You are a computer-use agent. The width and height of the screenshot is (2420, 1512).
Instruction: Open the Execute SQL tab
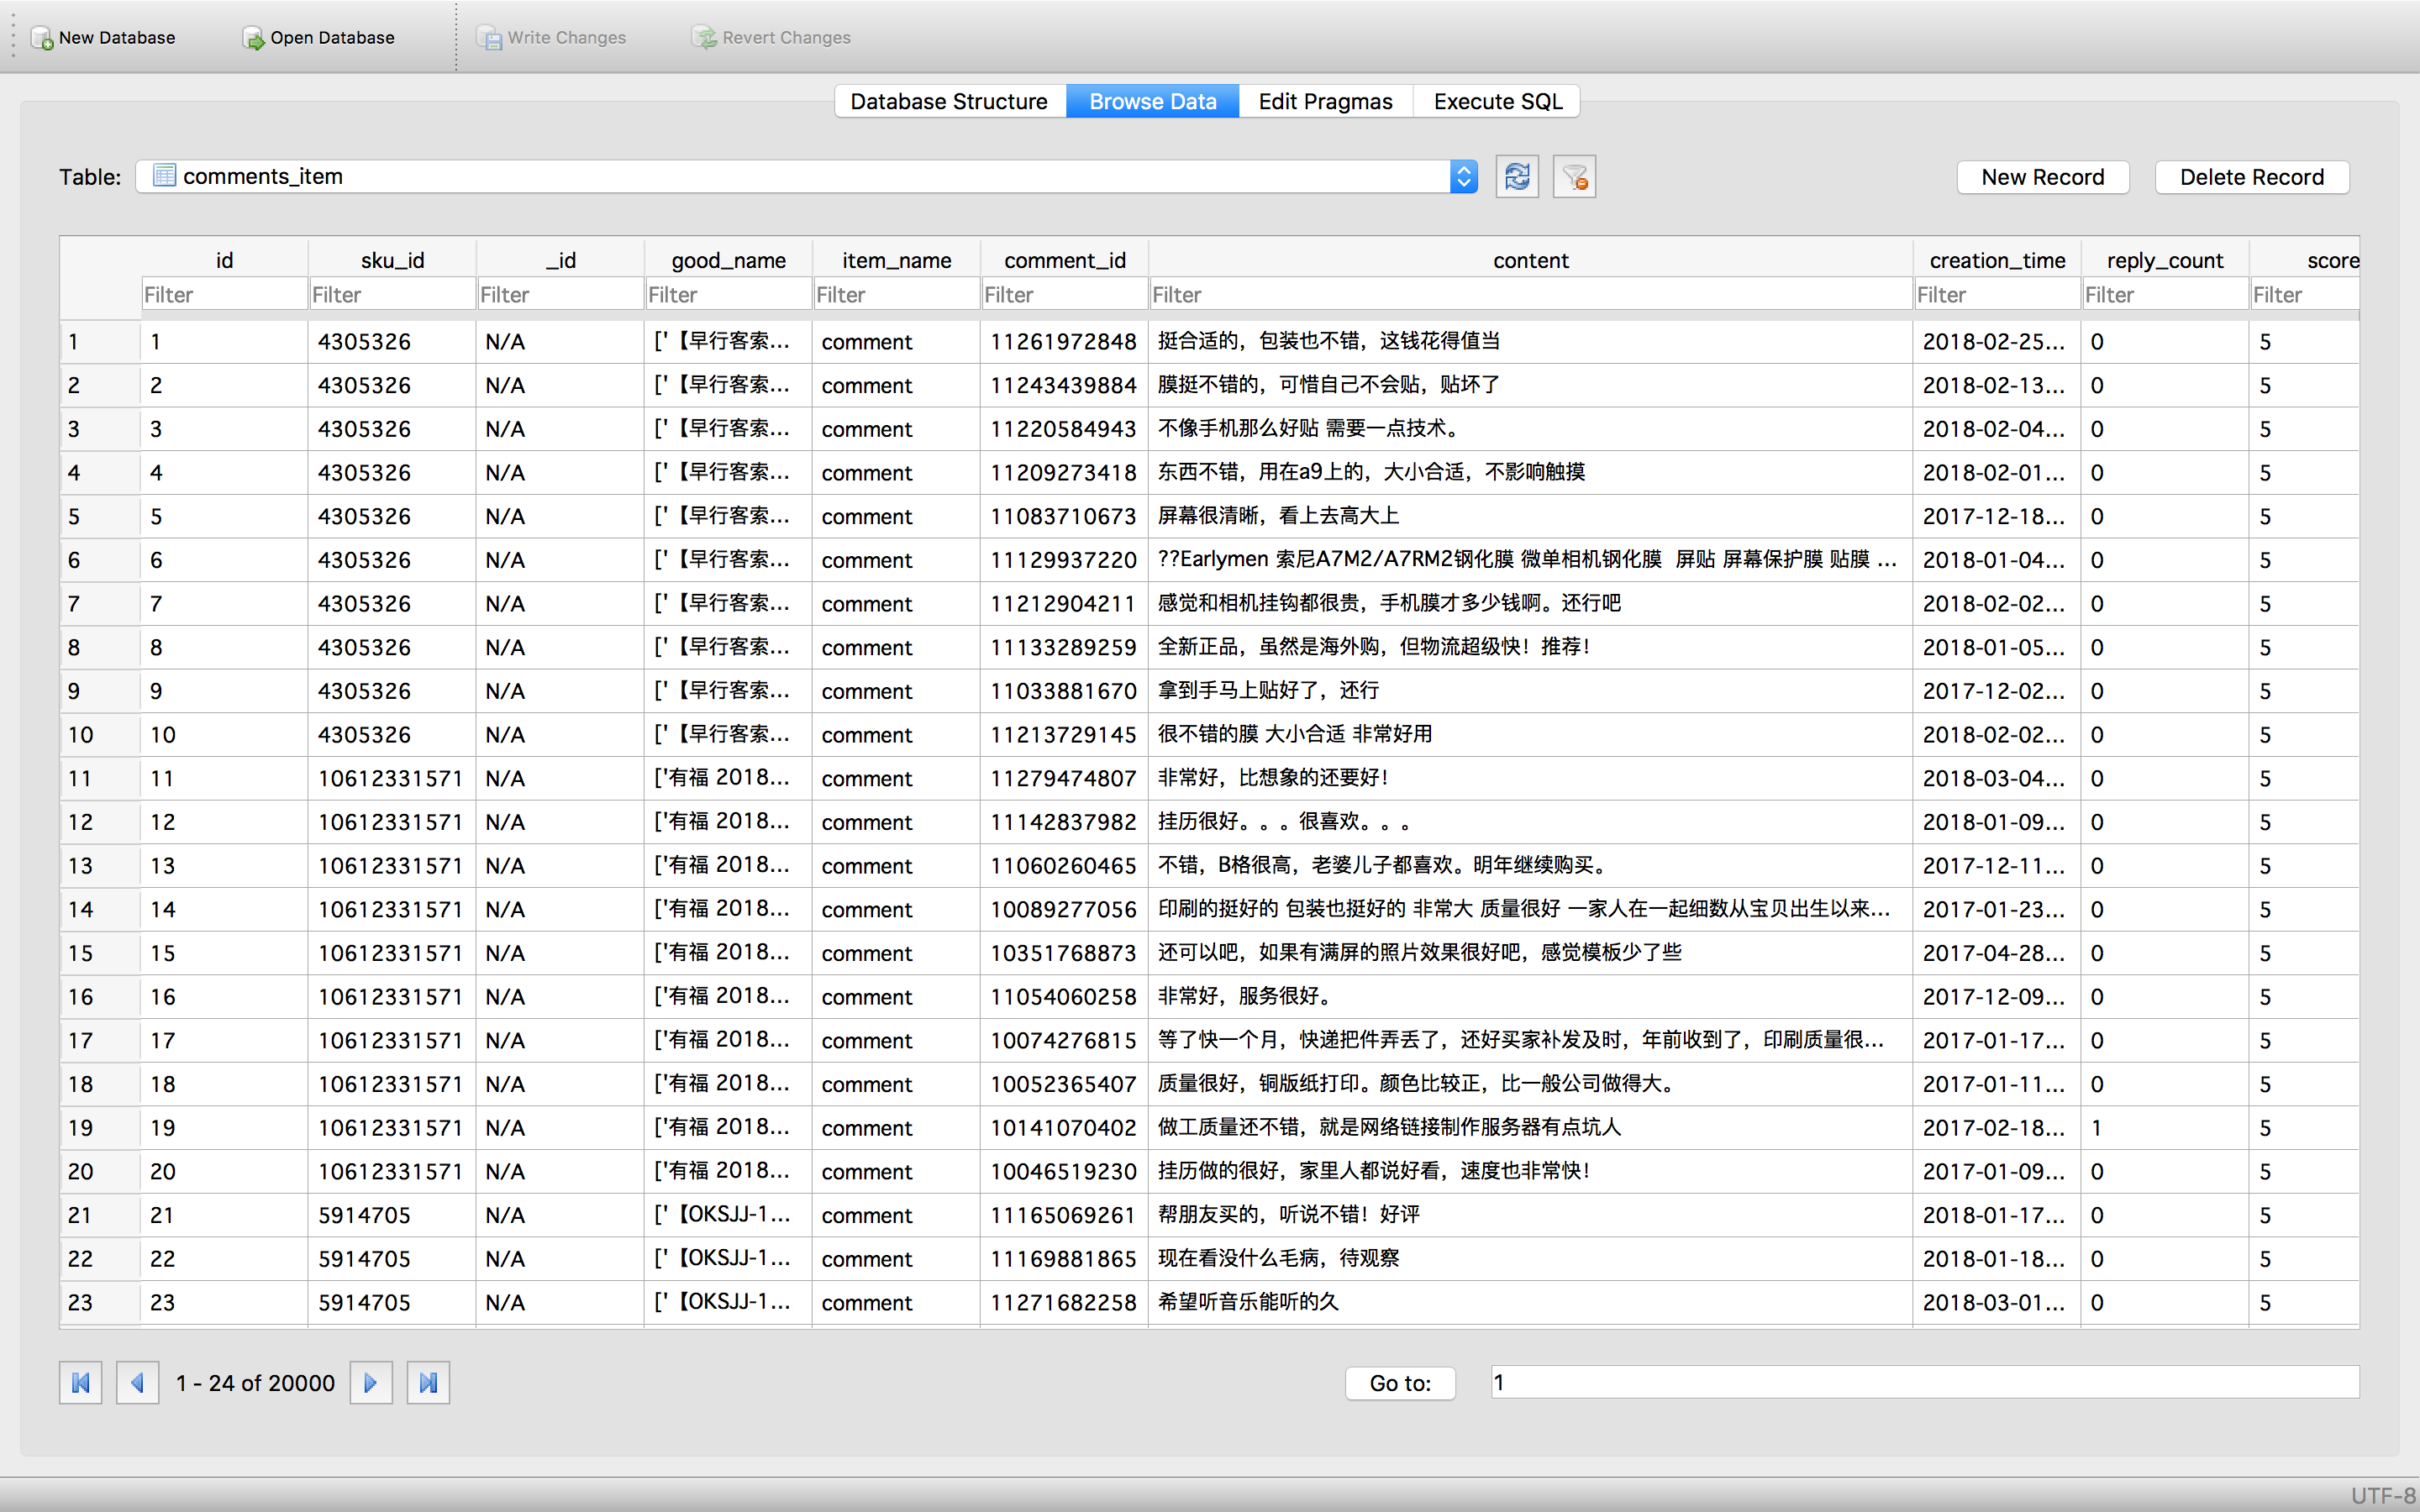(1497, 101)
